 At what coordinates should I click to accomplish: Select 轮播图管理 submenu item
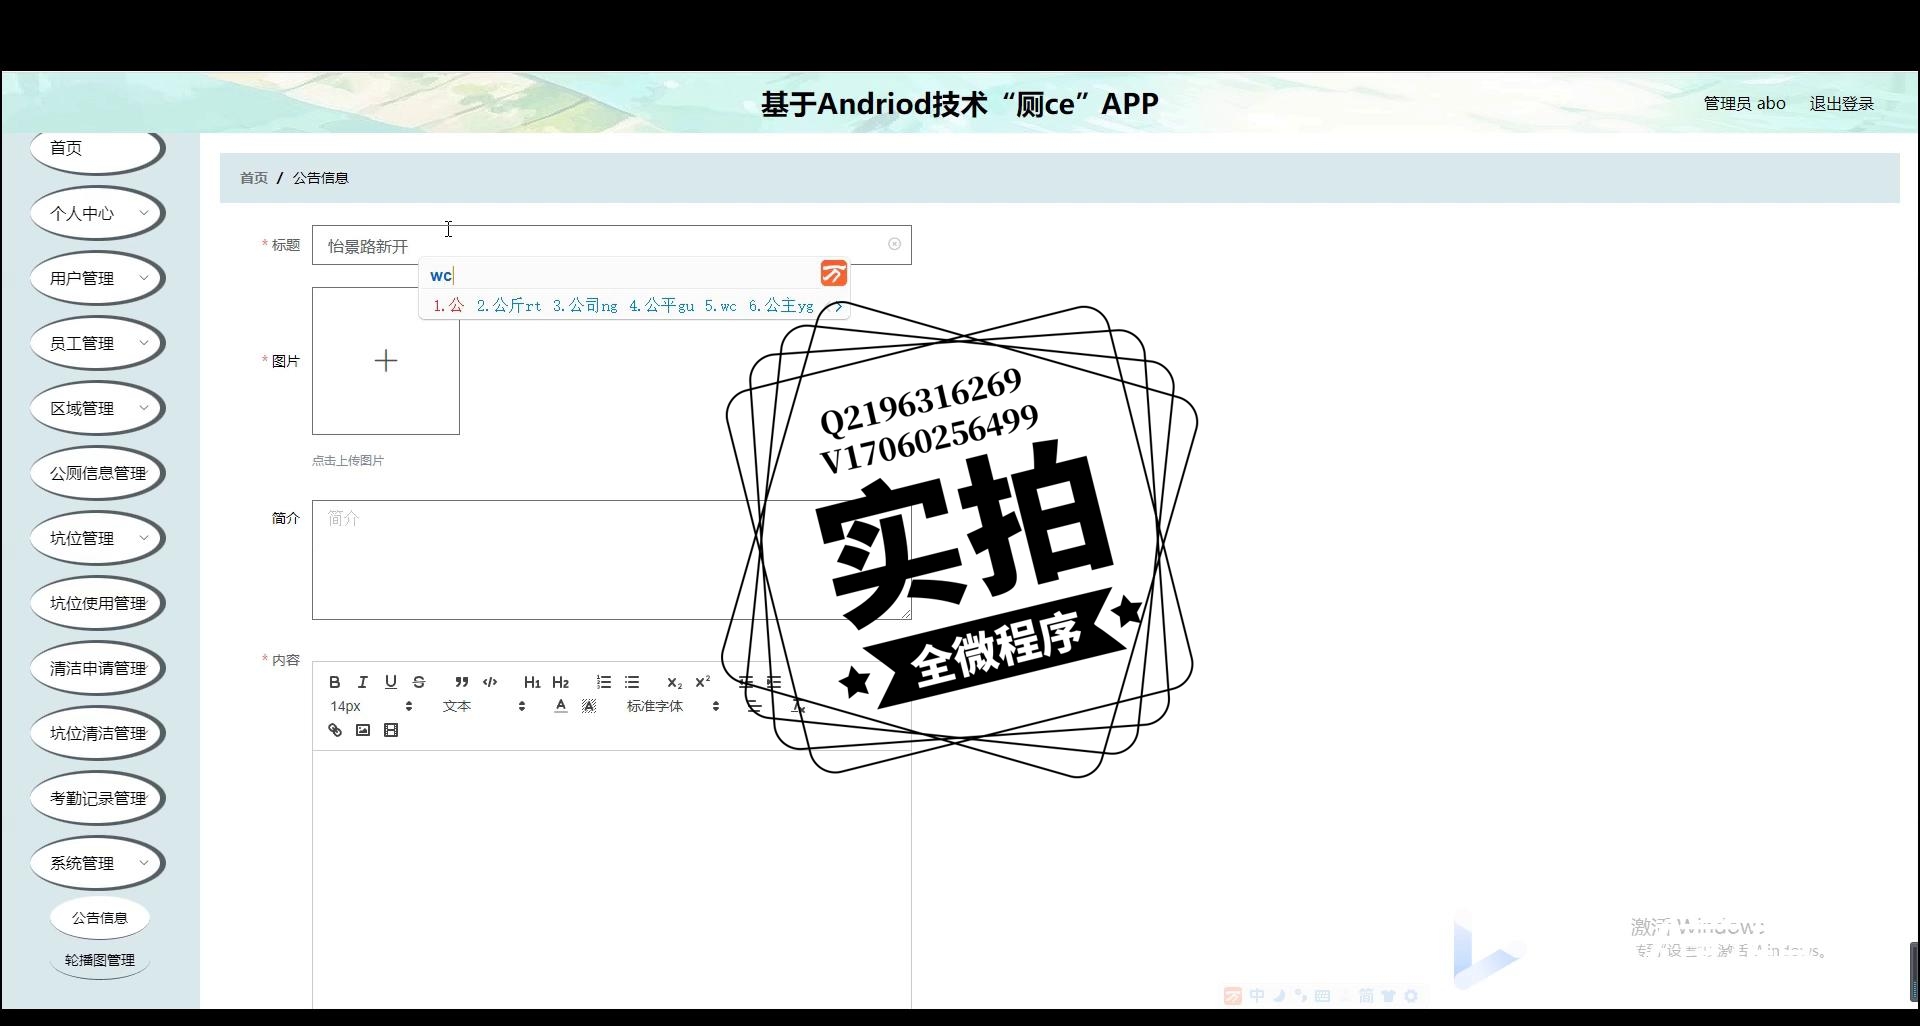coord(99,960)
